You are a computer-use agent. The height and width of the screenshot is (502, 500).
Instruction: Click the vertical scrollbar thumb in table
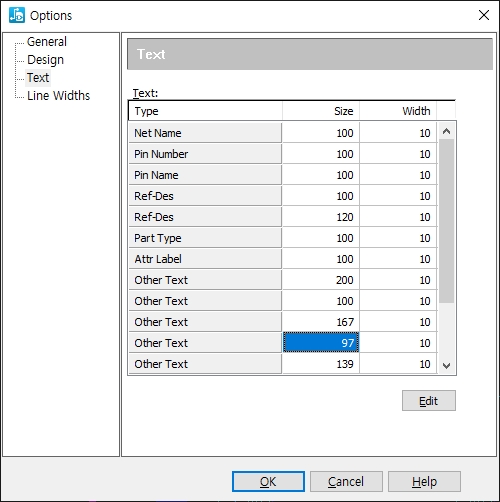[447, 221]
